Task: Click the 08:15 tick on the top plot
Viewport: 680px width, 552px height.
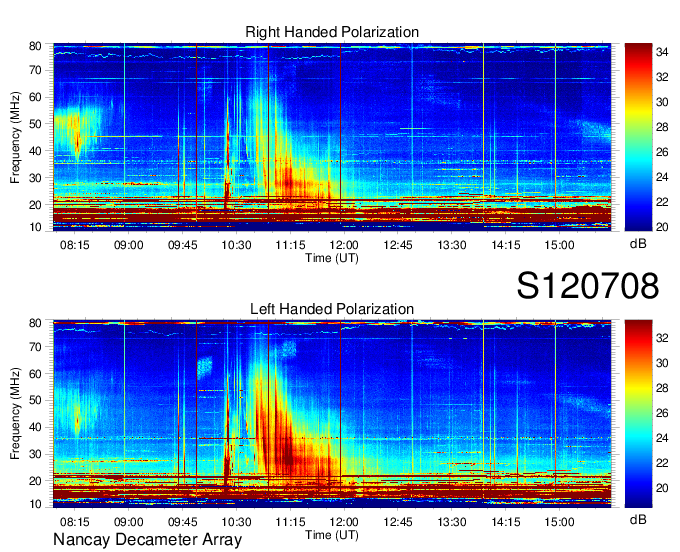Action: (x=75, y=245)
